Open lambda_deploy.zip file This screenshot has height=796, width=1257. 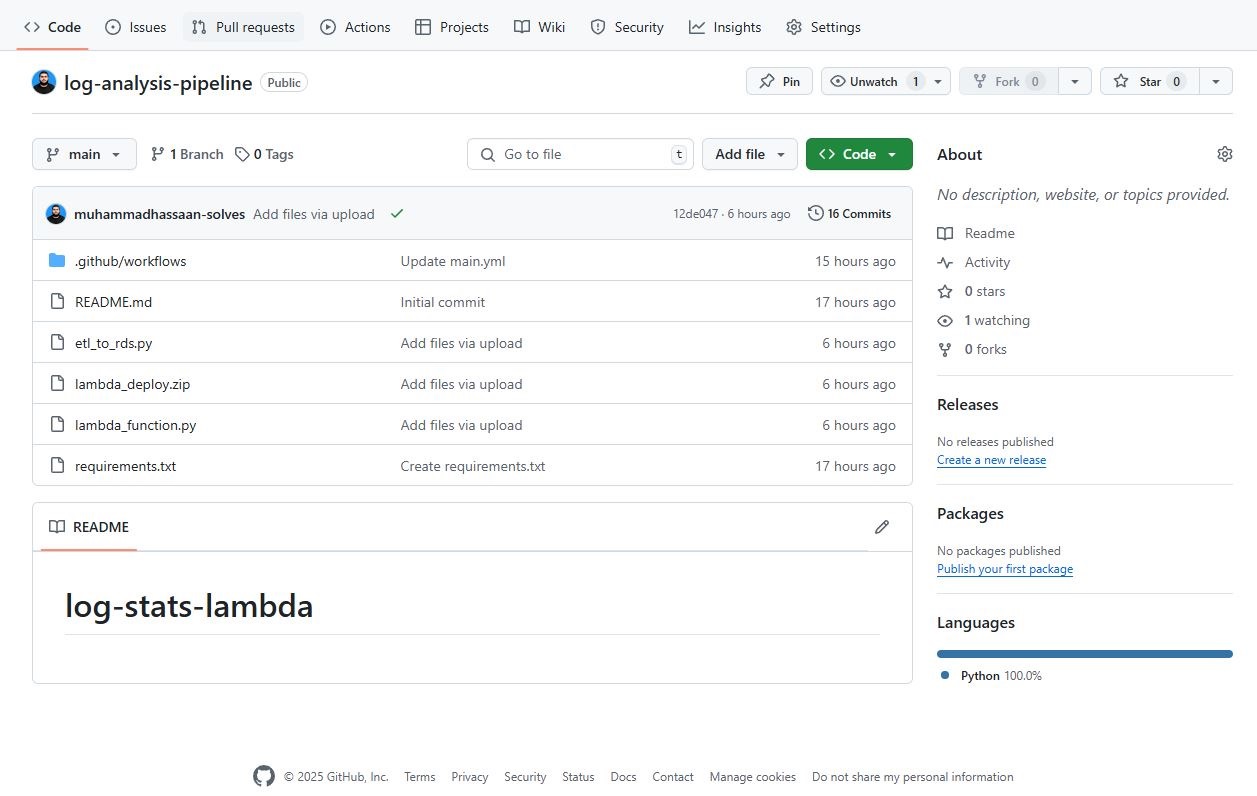[132, 384]
